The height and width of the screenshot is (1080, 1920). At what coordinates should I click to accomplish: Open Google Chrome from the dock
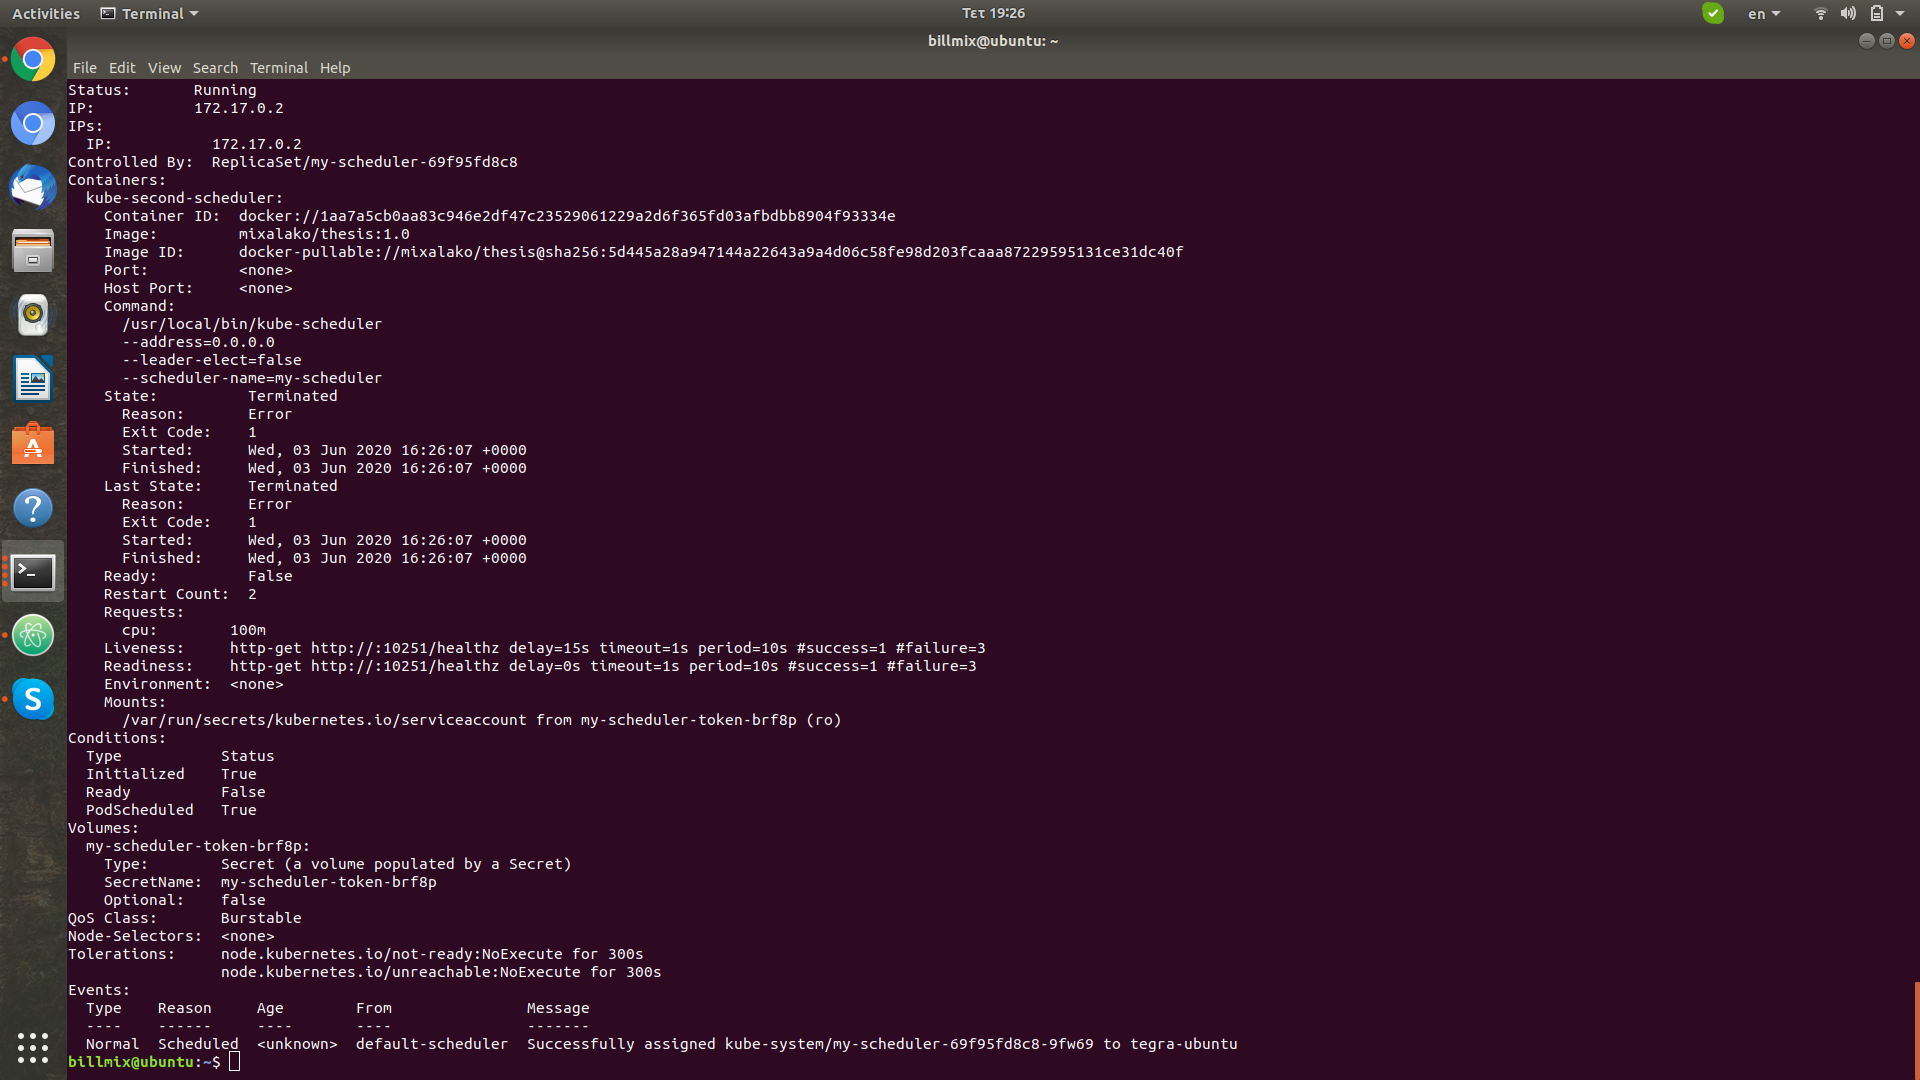pyautogui.click(x=33, y=59)
